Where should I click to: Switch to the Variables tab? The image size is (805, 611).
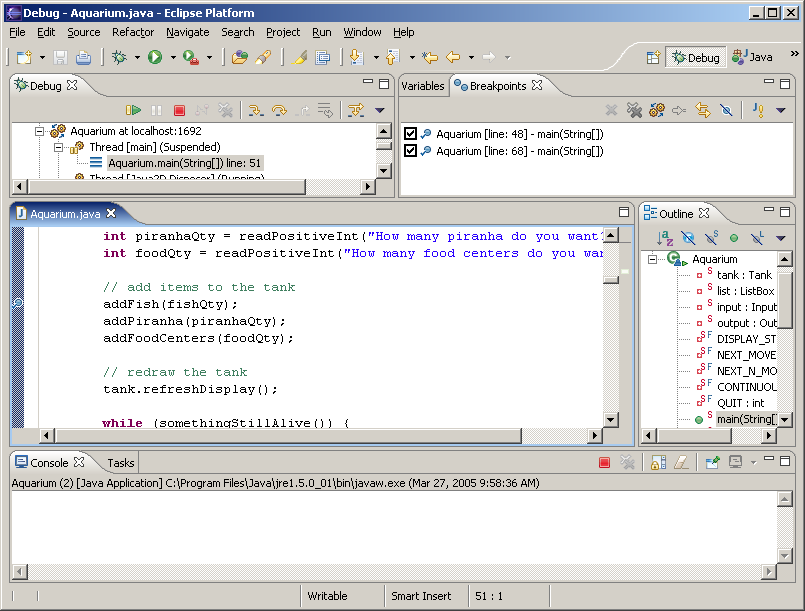(x=422, y=86)
